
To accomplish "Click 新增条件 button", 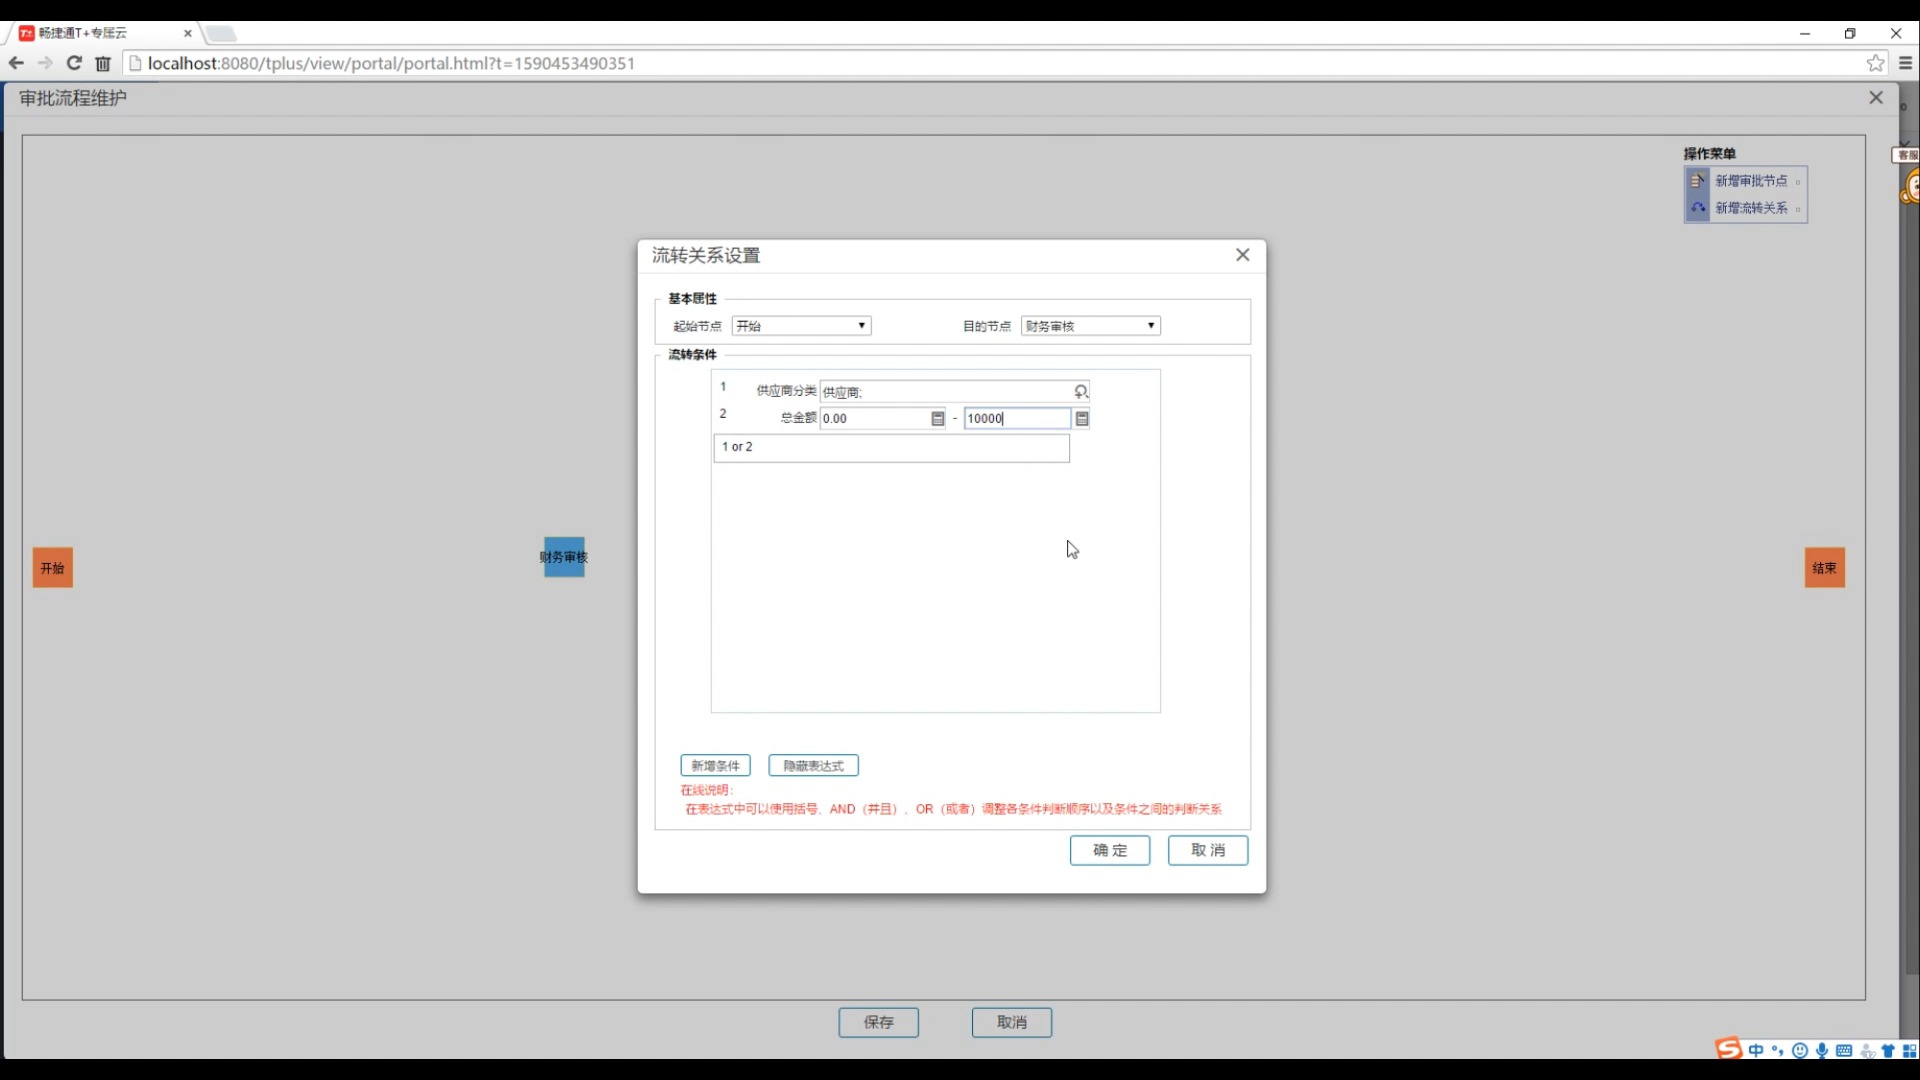I will point(715,766).
